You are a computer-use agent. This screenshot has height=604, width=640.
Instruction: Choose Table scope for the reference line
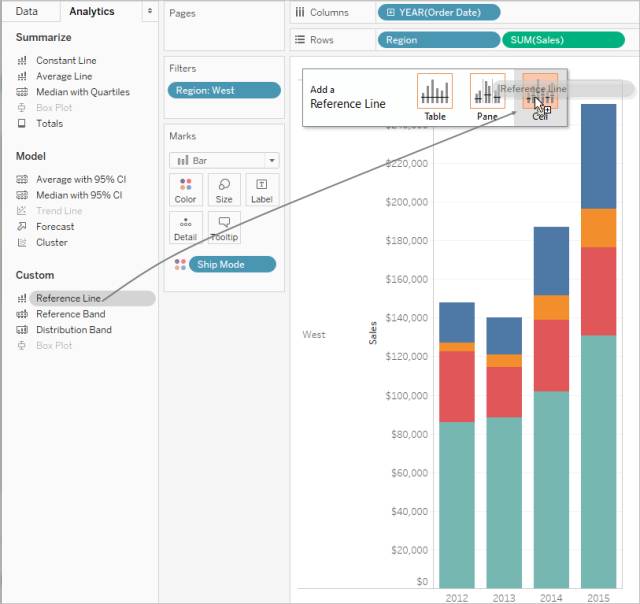(435, 97)
